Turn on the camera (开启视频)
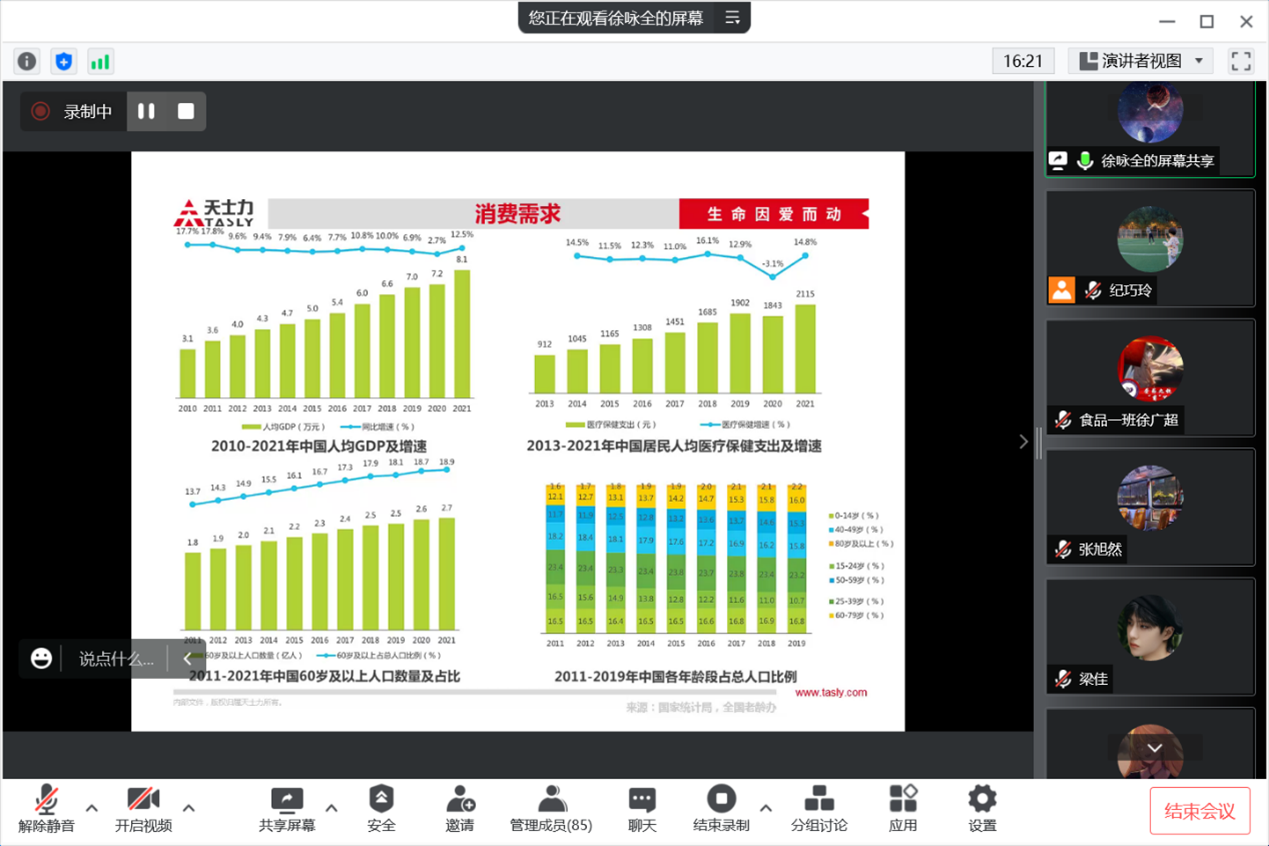Viewport: 1269px width, 846px height. [x=143, y=809]
